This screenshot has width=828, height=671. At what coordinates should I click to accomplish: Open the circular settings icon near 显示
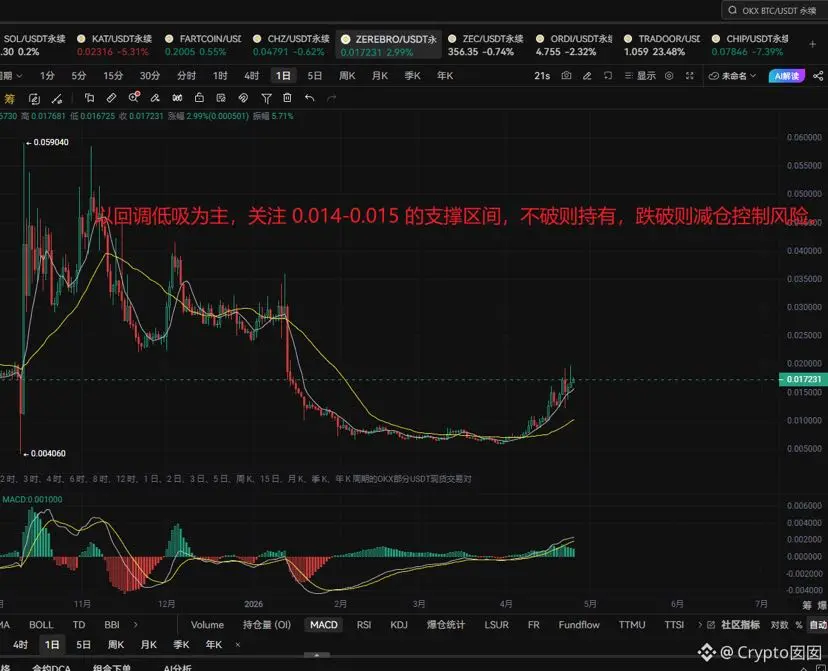(x=669, y=75)
